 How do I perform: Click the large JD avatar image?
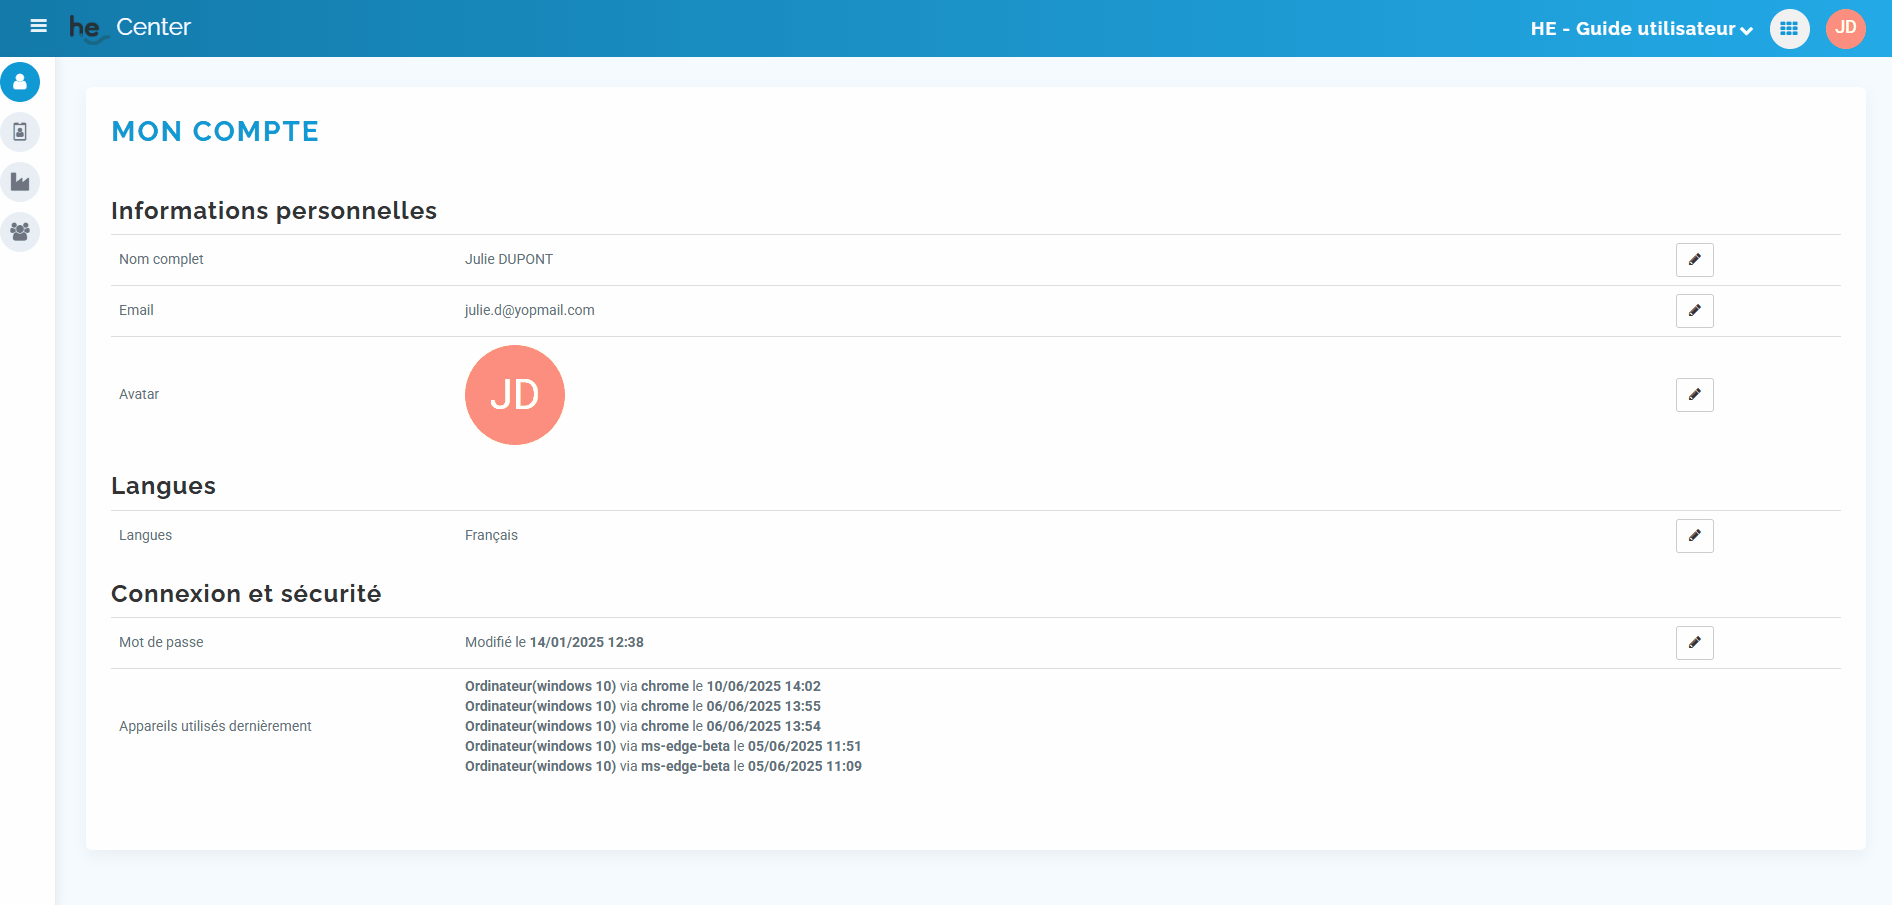[x=515, y=395]
